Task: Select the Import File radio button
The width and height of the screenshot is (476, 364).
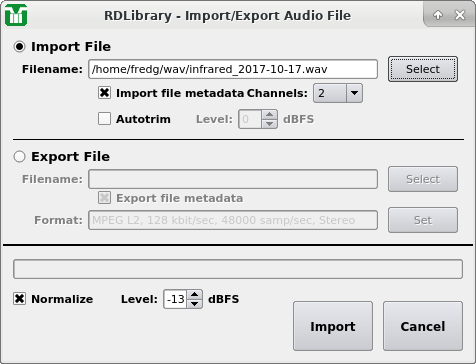Action: tap(19, 46)
